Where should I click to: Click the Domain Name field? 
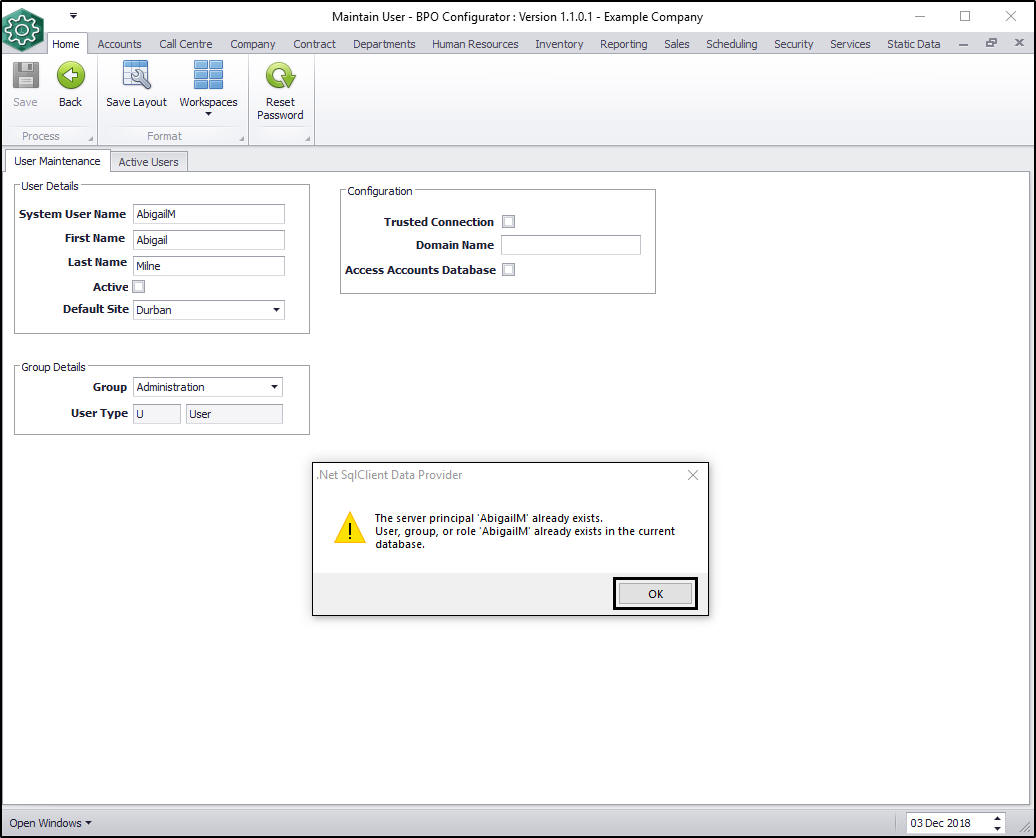point(571,245)
